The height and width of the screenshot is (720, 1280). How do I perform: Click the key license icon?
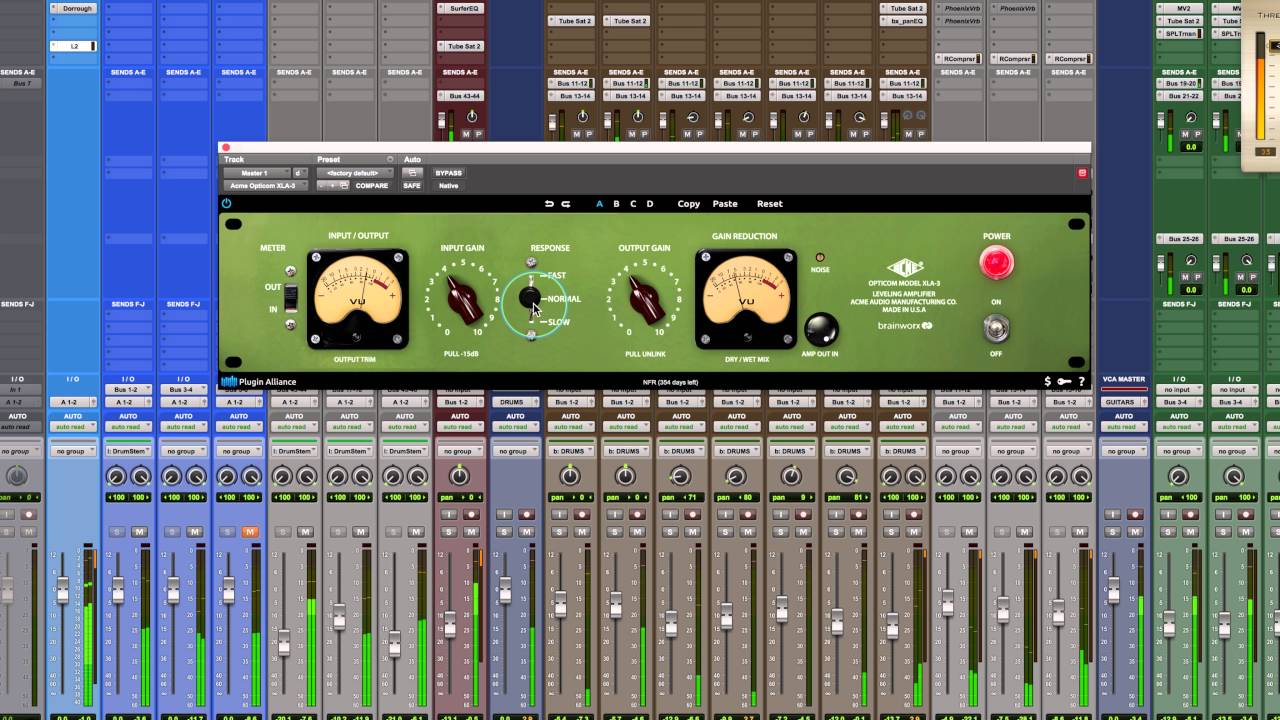1064,382
